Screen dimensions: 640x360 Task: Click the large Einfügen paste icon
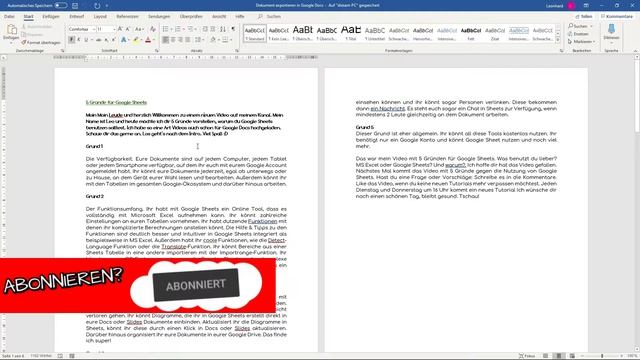coord(11,29)
